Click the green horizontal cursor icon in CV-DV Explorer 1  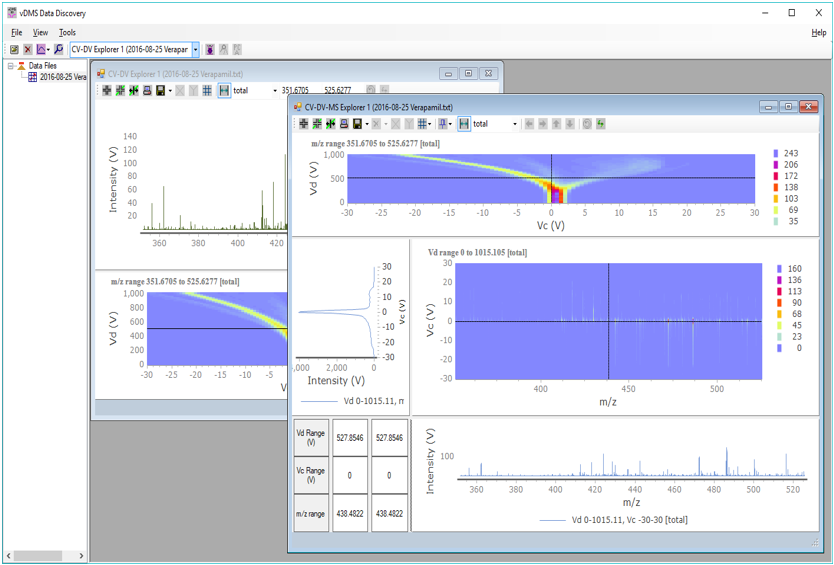point(120,90)
